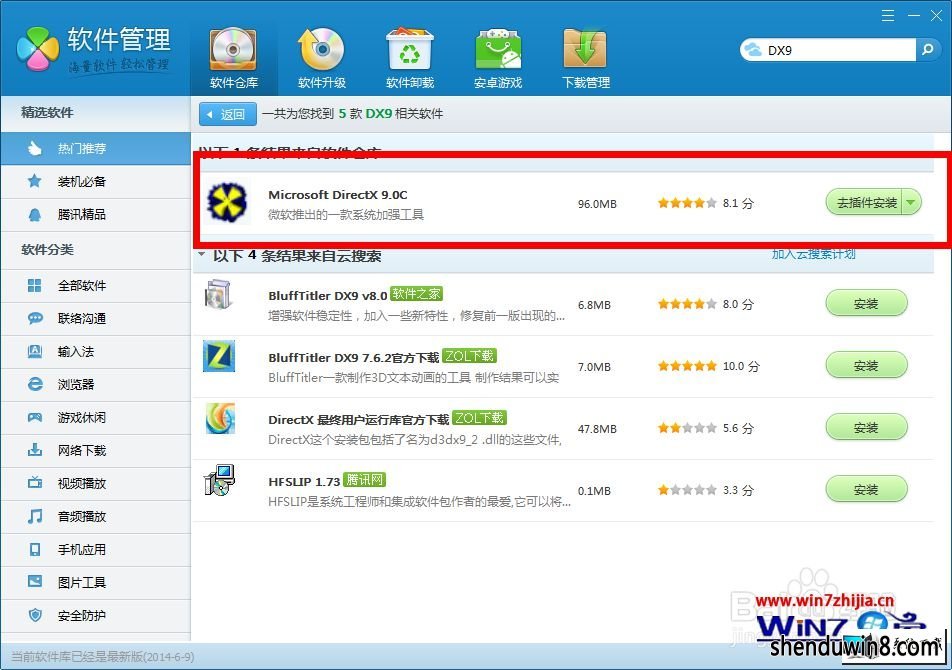952x670 pixels.
Task: Open the 下载管理 download manager tab
Action: [586, 58]
